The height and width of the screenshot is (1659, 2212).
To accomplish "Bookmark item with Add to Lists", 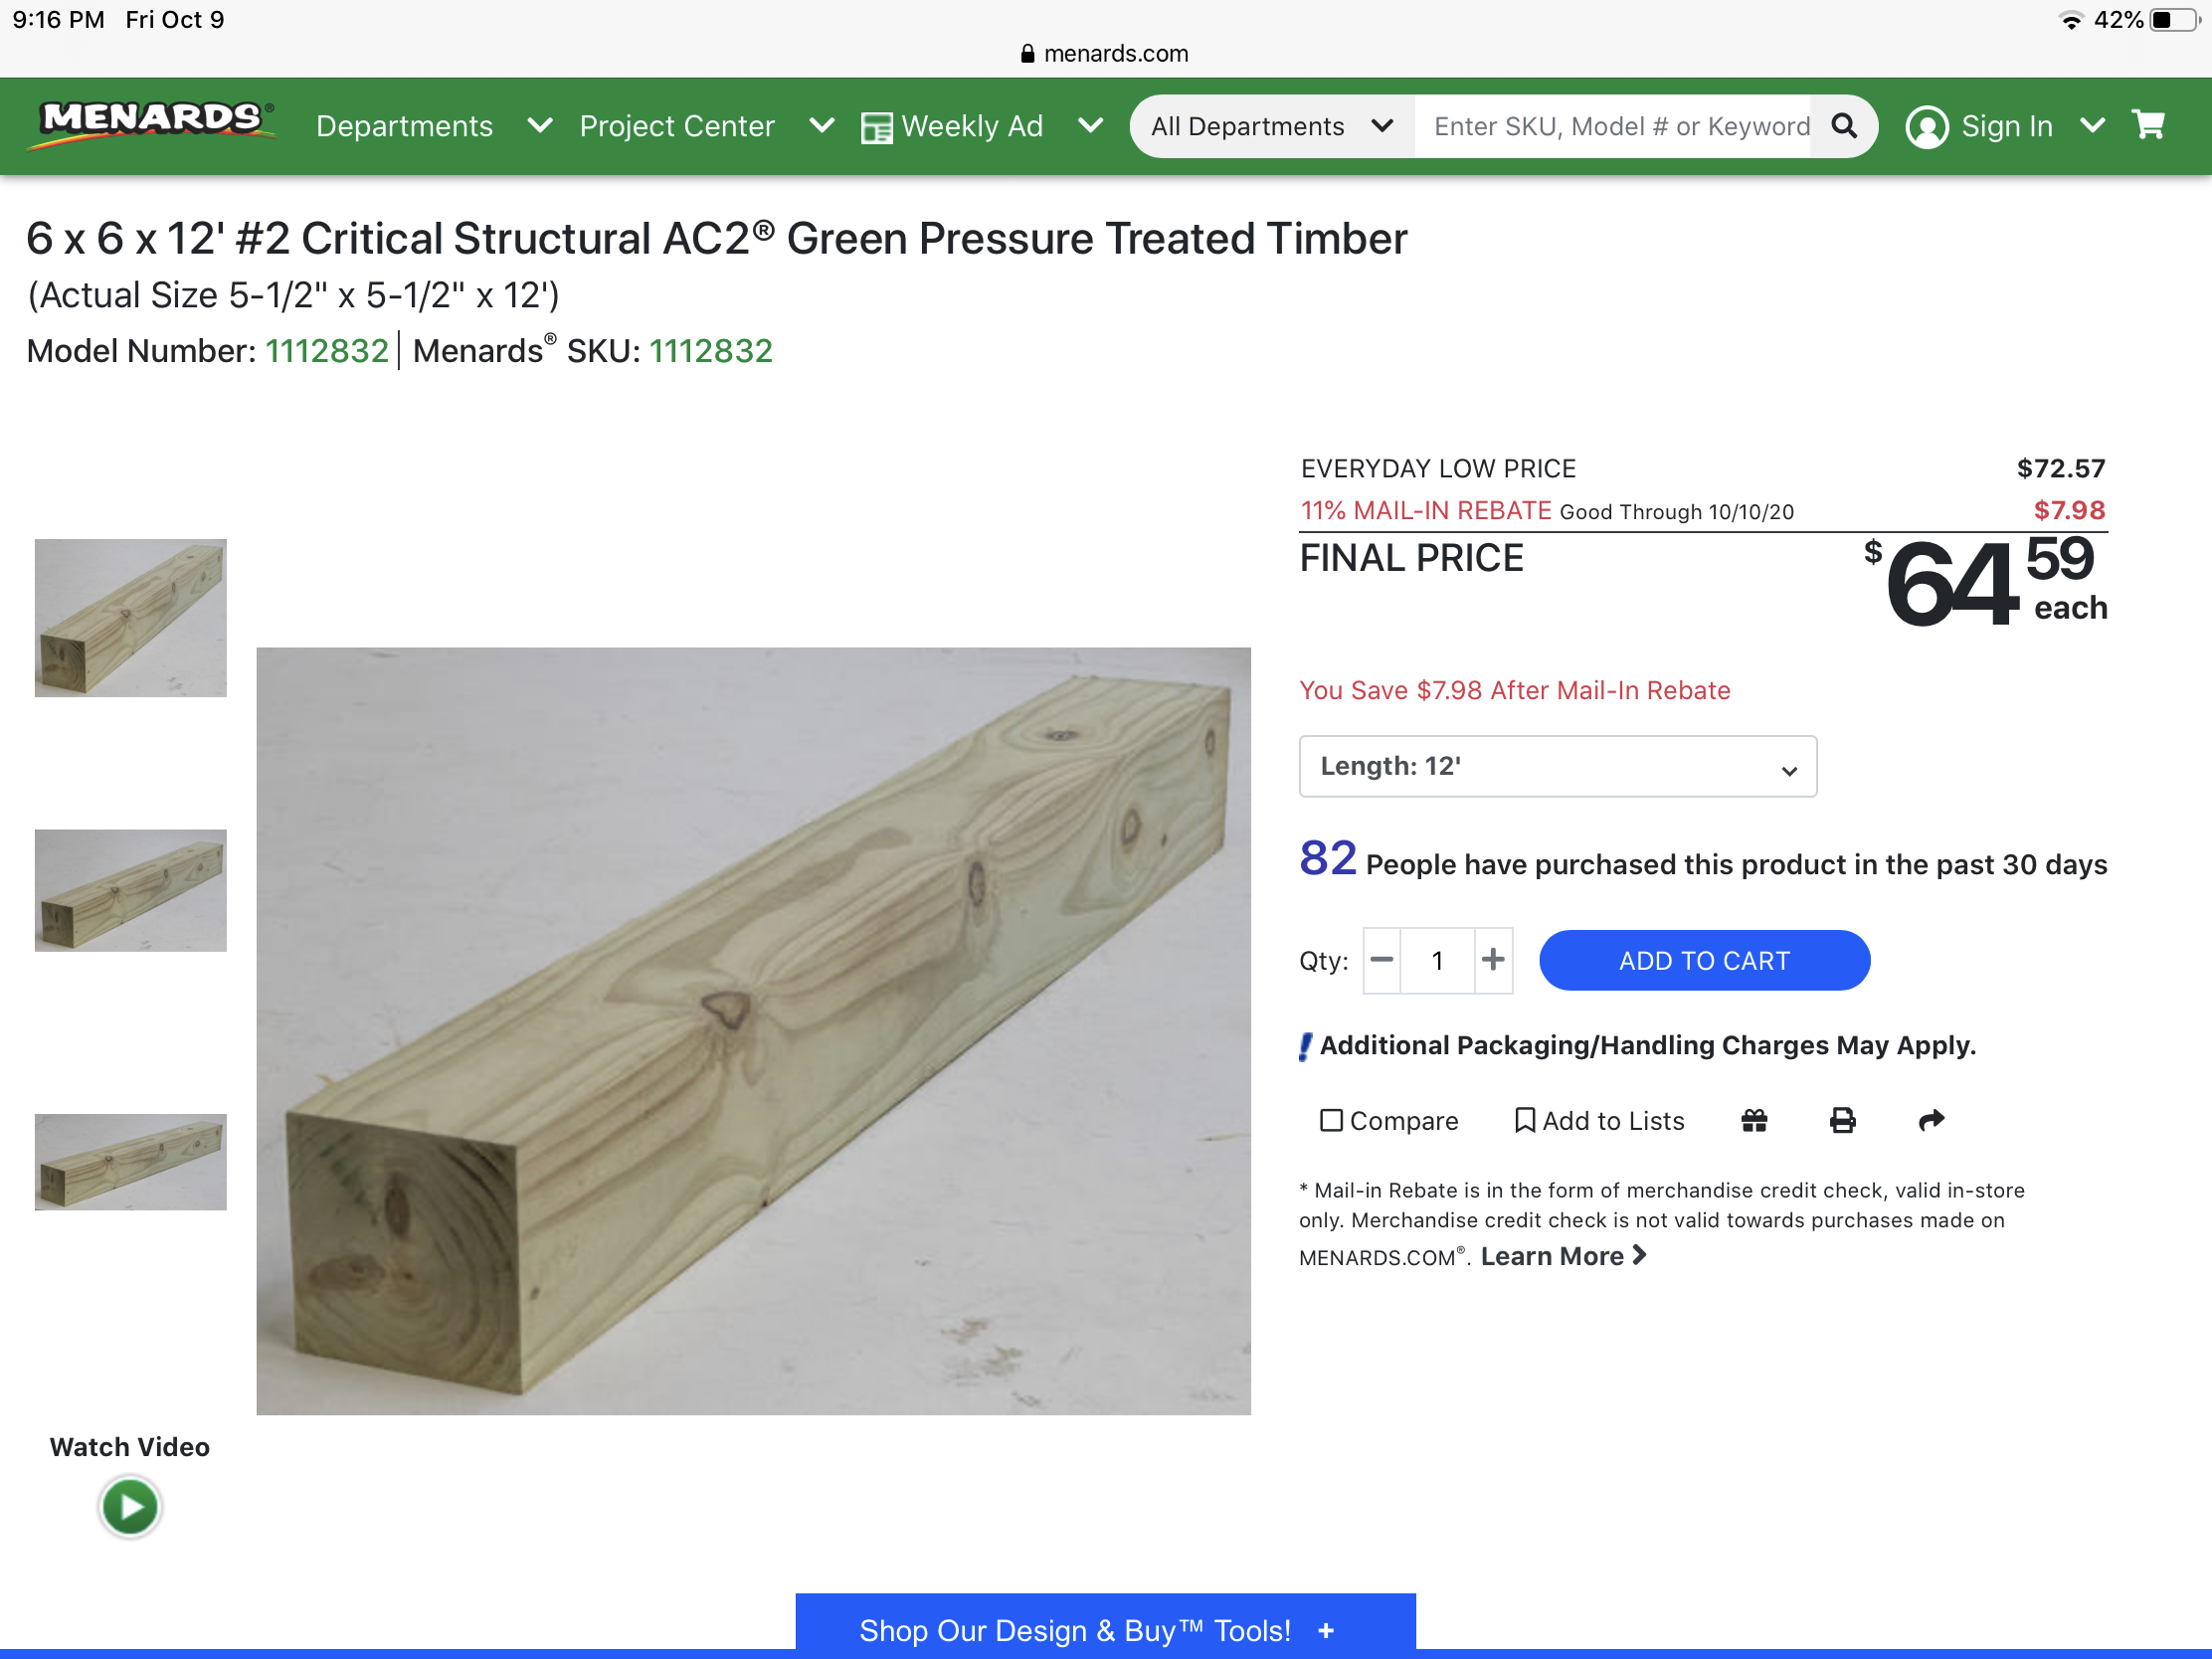I will [x=1599, y=1120].
